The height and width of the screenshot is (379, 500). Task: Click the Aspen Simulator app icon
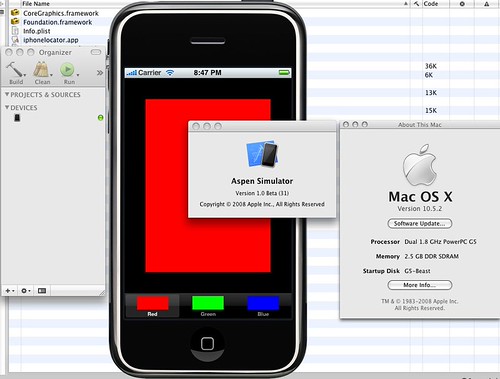pos(262,154)
